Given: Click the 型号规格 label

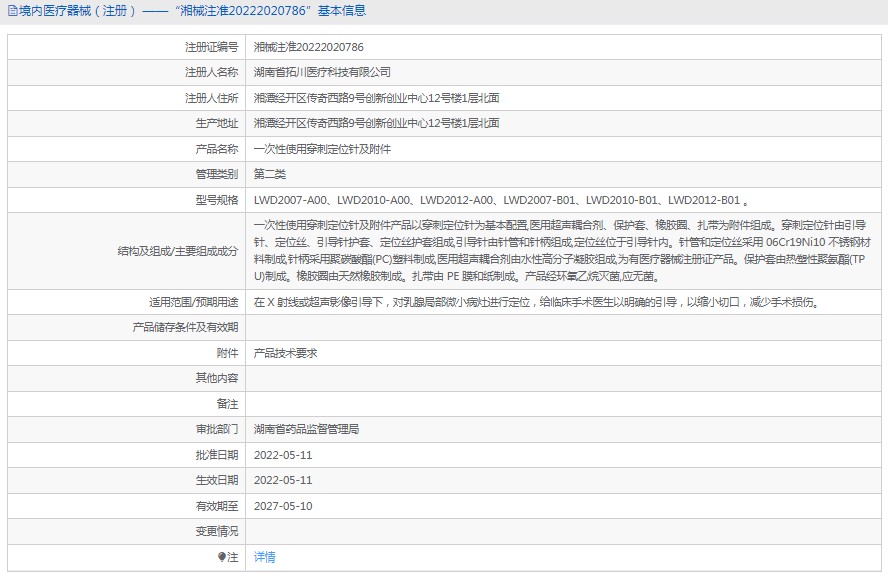Looking at the screenshot, I should 217,200.
